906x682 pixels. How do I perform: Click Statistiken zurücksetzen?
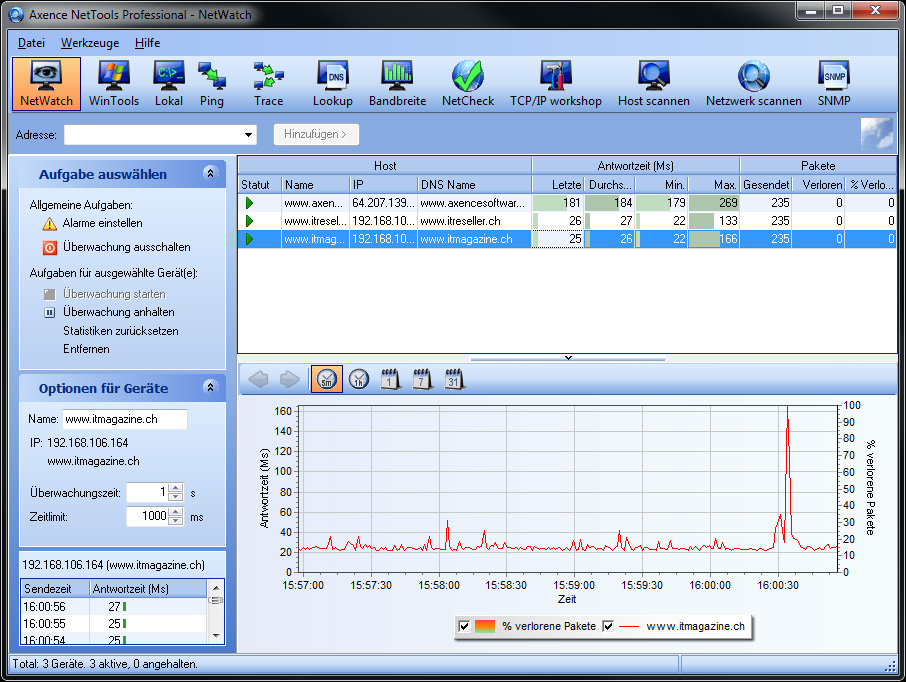pyautogui.click(x=120, y=330)
